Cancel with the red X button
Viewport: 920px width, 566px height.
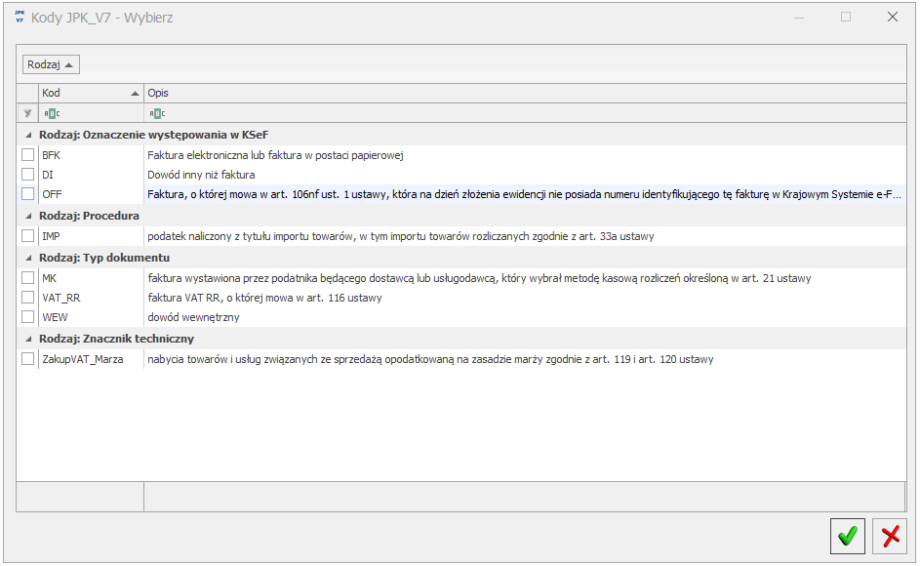click(889, 536)
